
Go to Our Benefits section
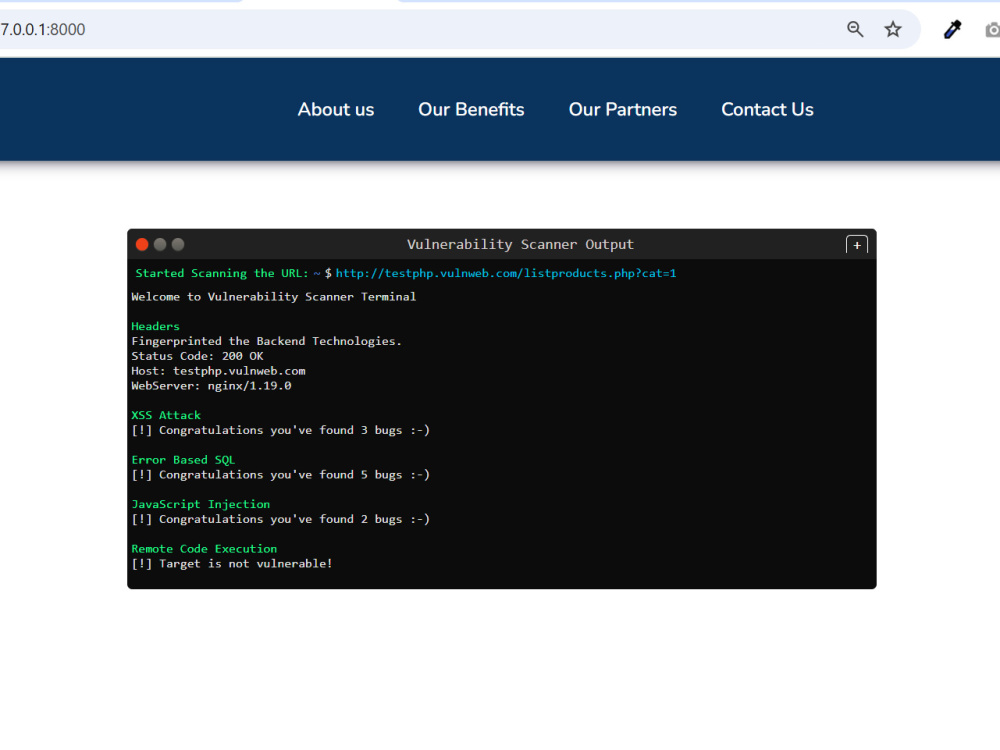pos(471,110)
